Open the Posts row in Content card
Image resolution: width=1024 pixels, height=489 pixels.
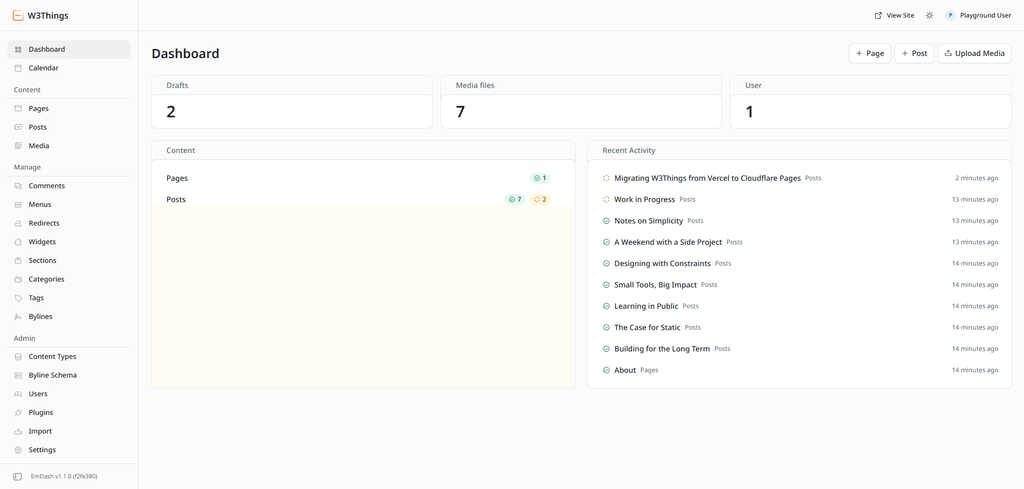363,199
